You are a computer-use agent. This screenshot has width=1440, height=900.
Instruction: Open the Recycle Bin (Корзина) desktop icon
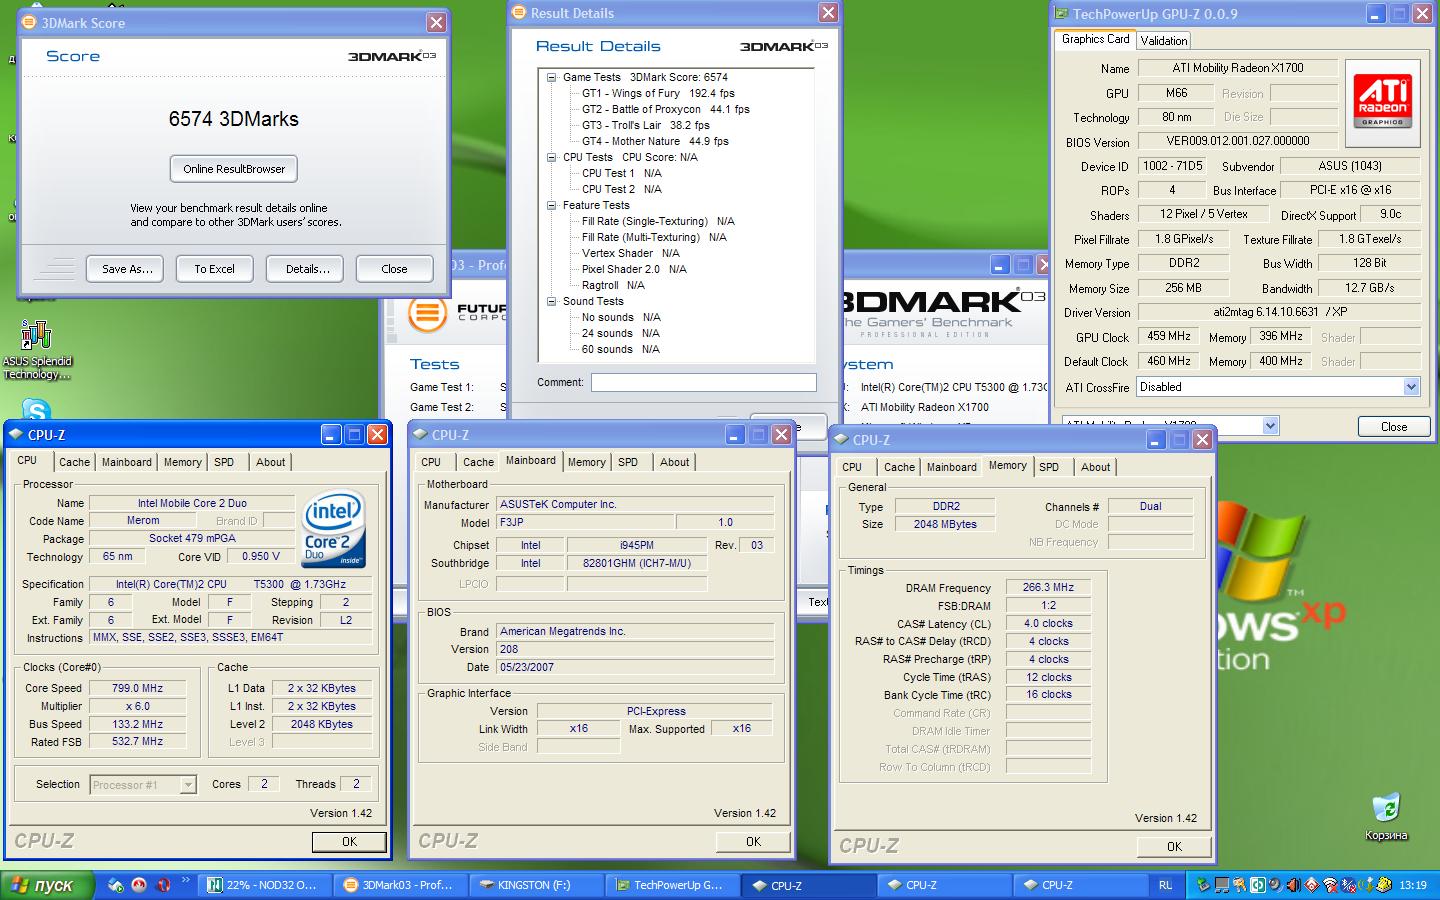[x=1386, y=817]
